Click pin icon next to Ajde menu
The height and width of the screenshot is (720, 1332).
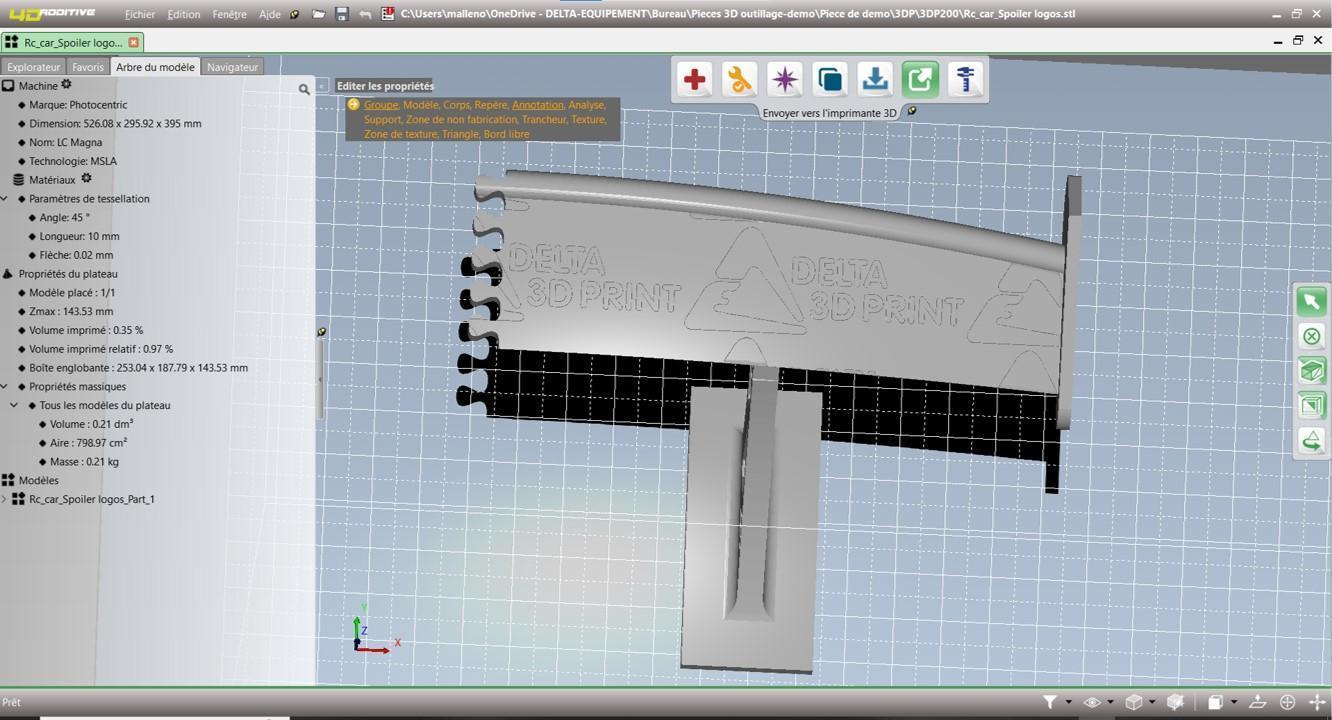point(294,15)
